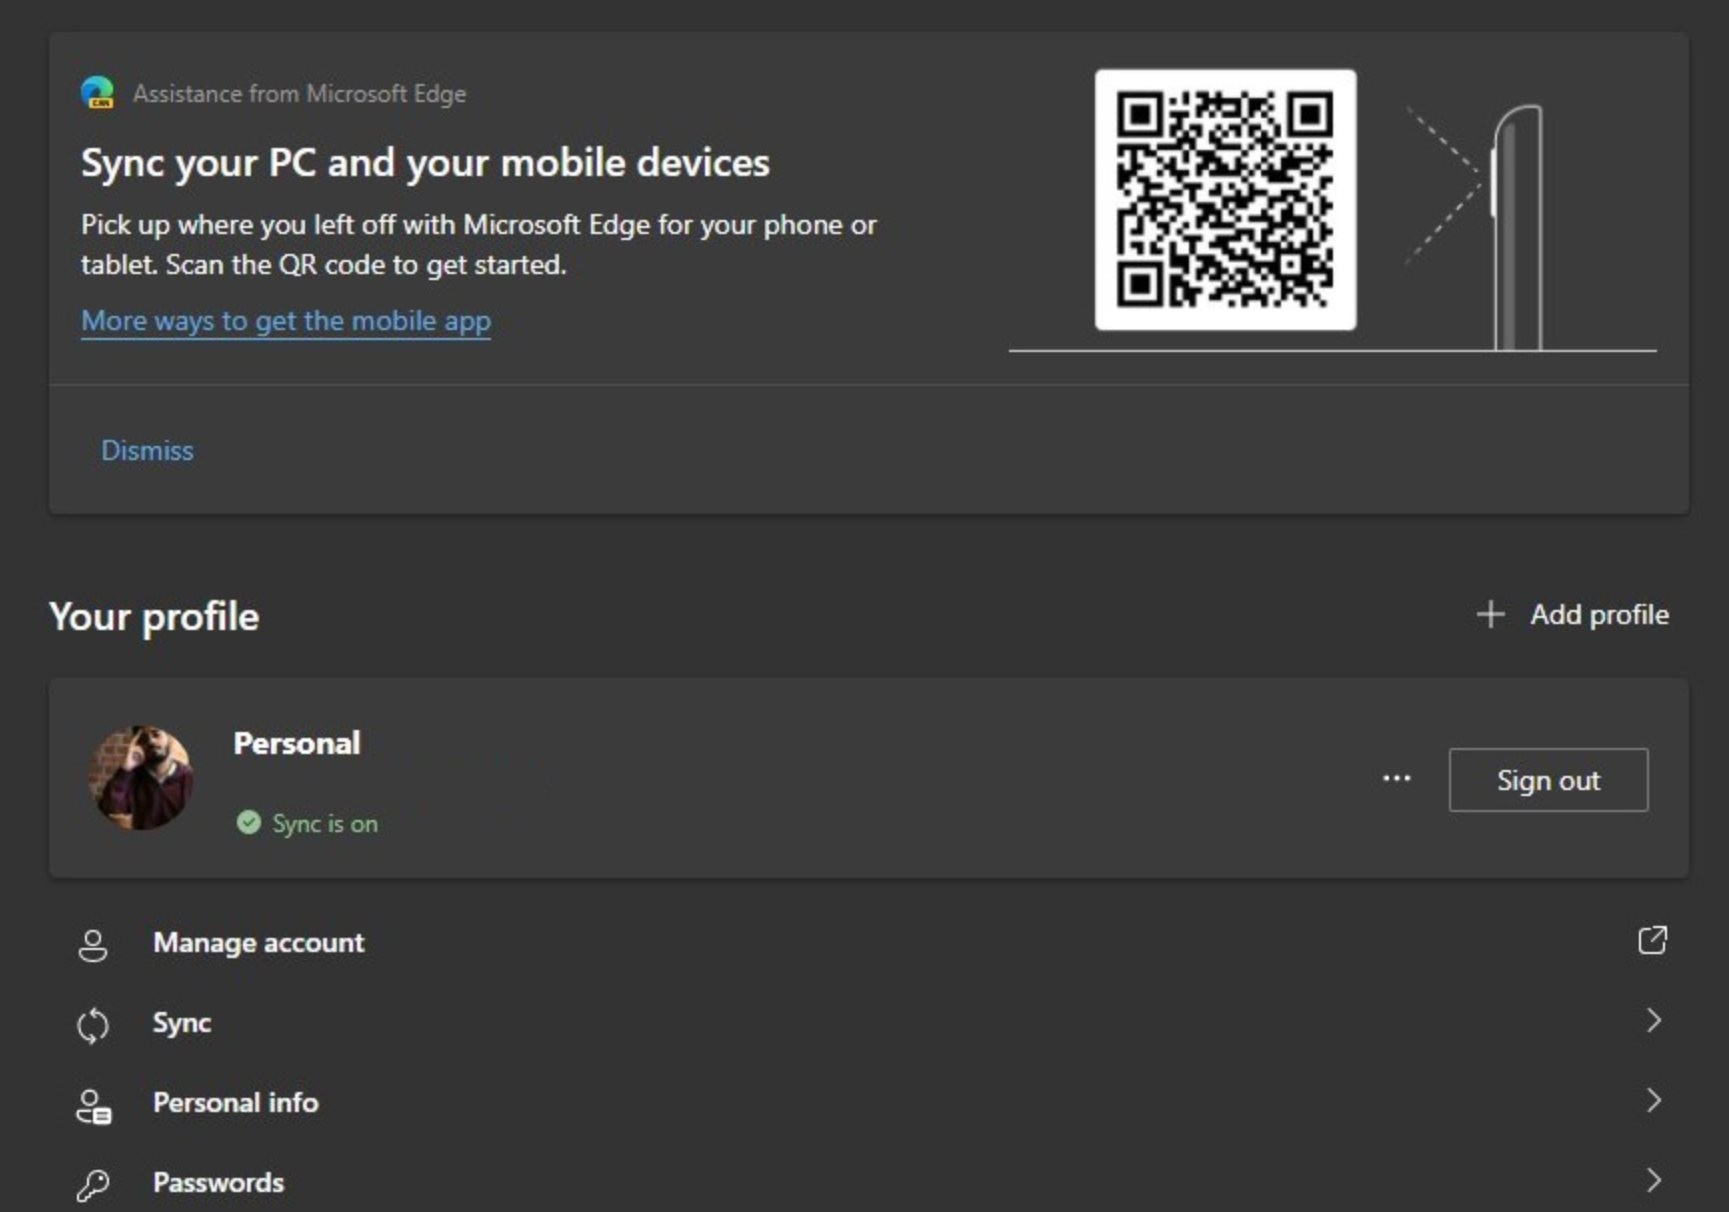
Task: Click the QR code image
Action: [1225, 199]
